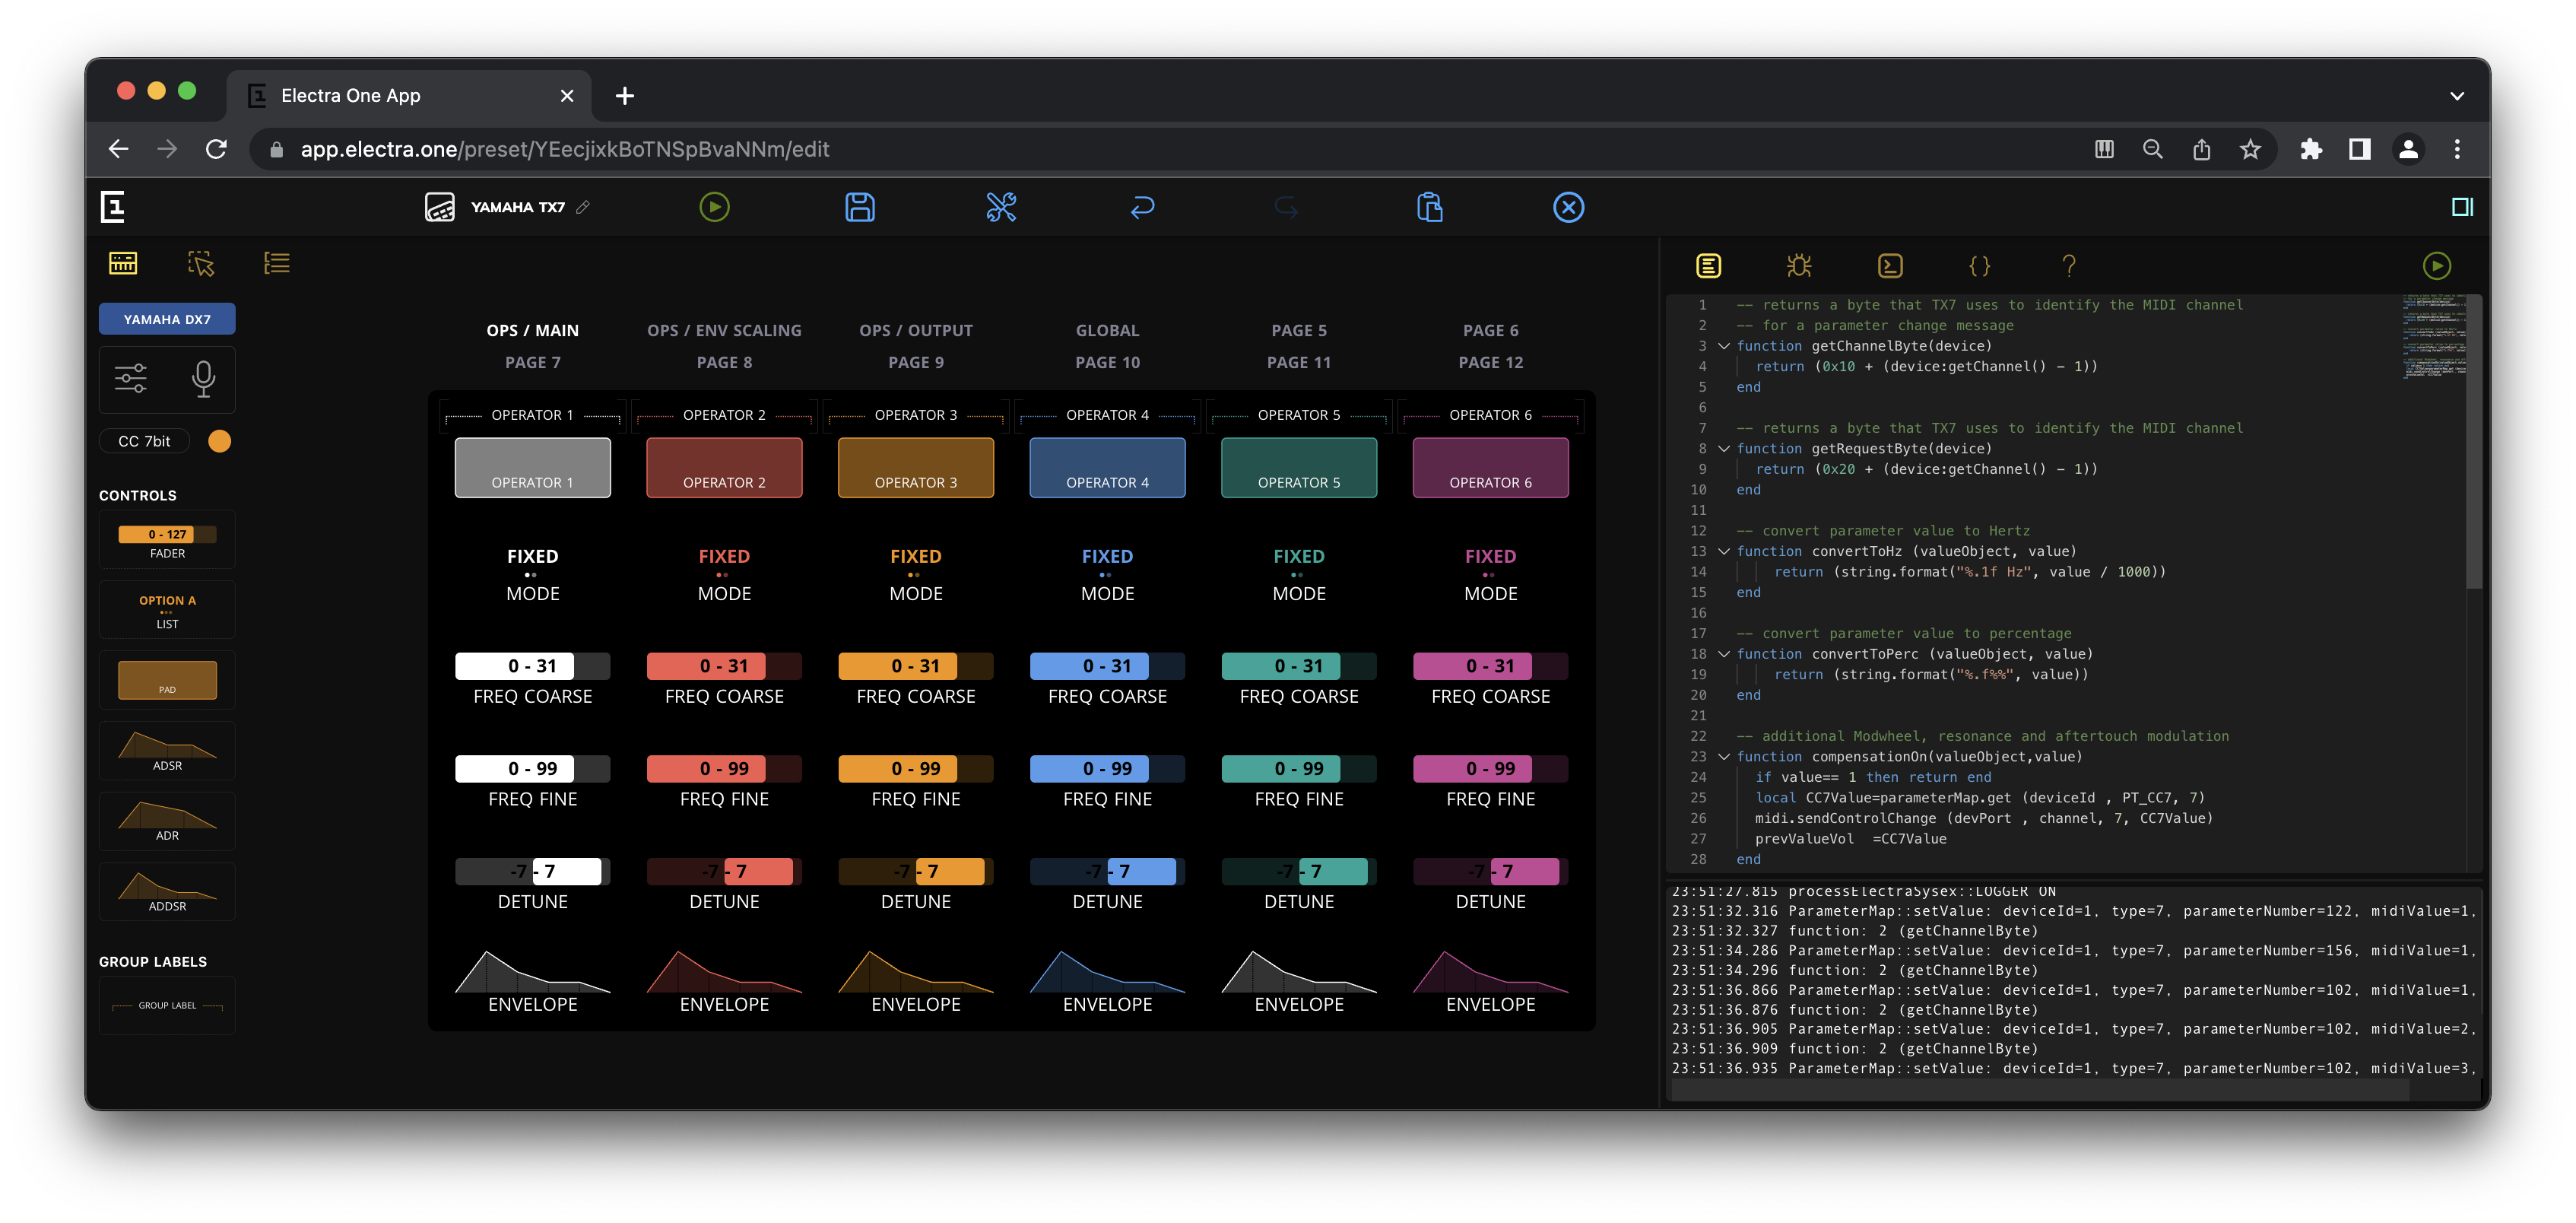2576x1223 pixels.
Task: Open the tools wrench and screwdriver icon
Action: coord(1001,207)
